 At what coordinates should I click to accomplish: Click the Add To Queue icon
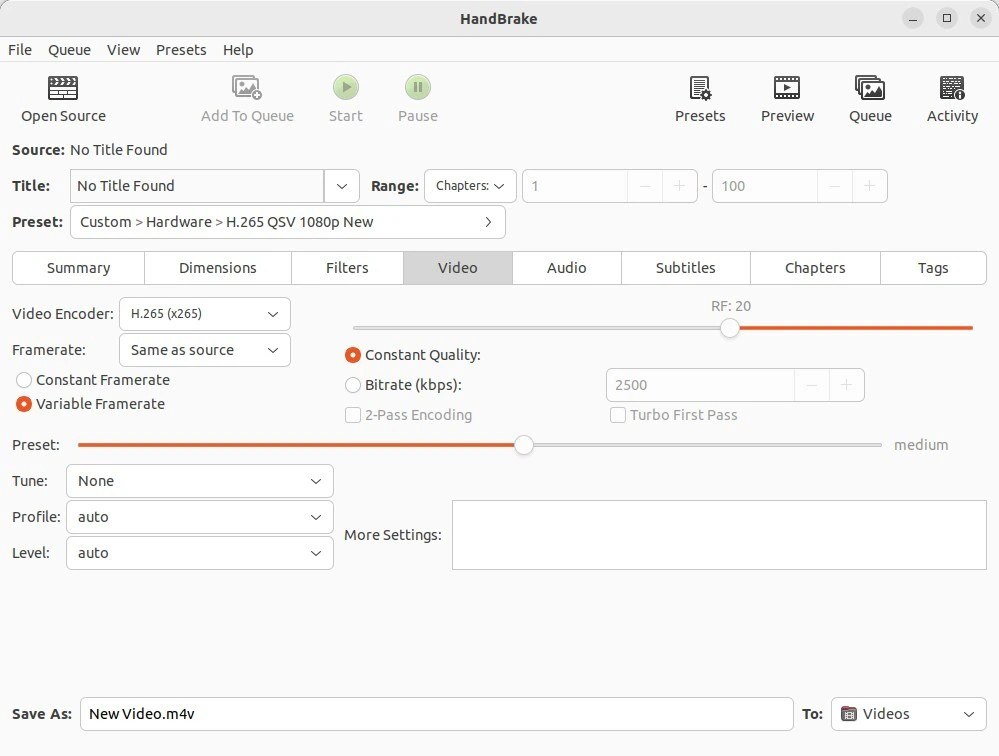(x=247, y=87)
